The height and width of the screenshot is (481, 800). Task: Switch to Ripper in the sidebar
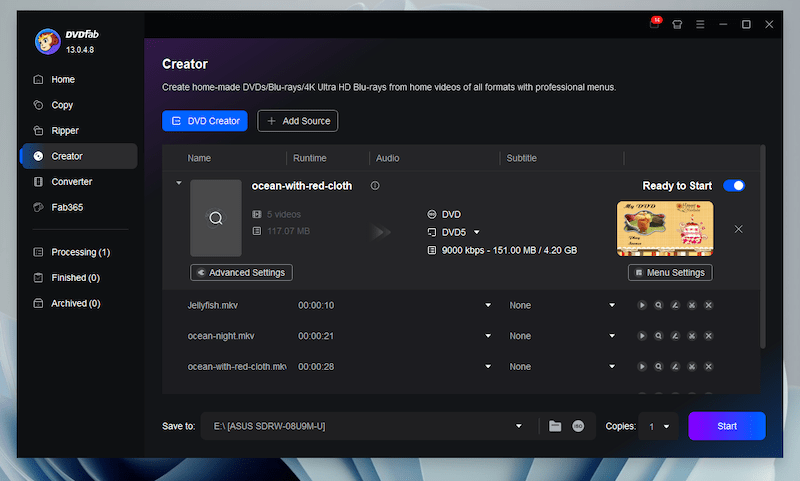click(x=65, y=130)
